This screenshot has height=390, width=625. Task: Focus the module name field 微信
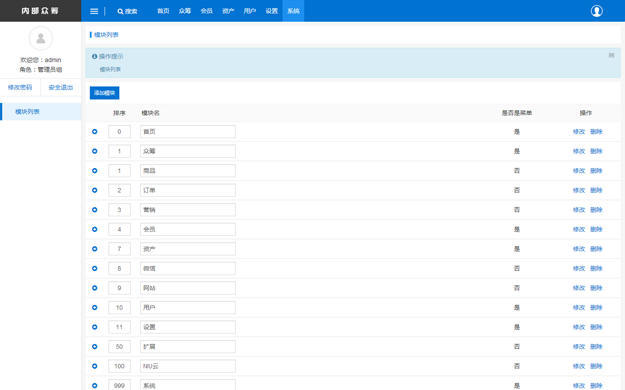(188, 268)
